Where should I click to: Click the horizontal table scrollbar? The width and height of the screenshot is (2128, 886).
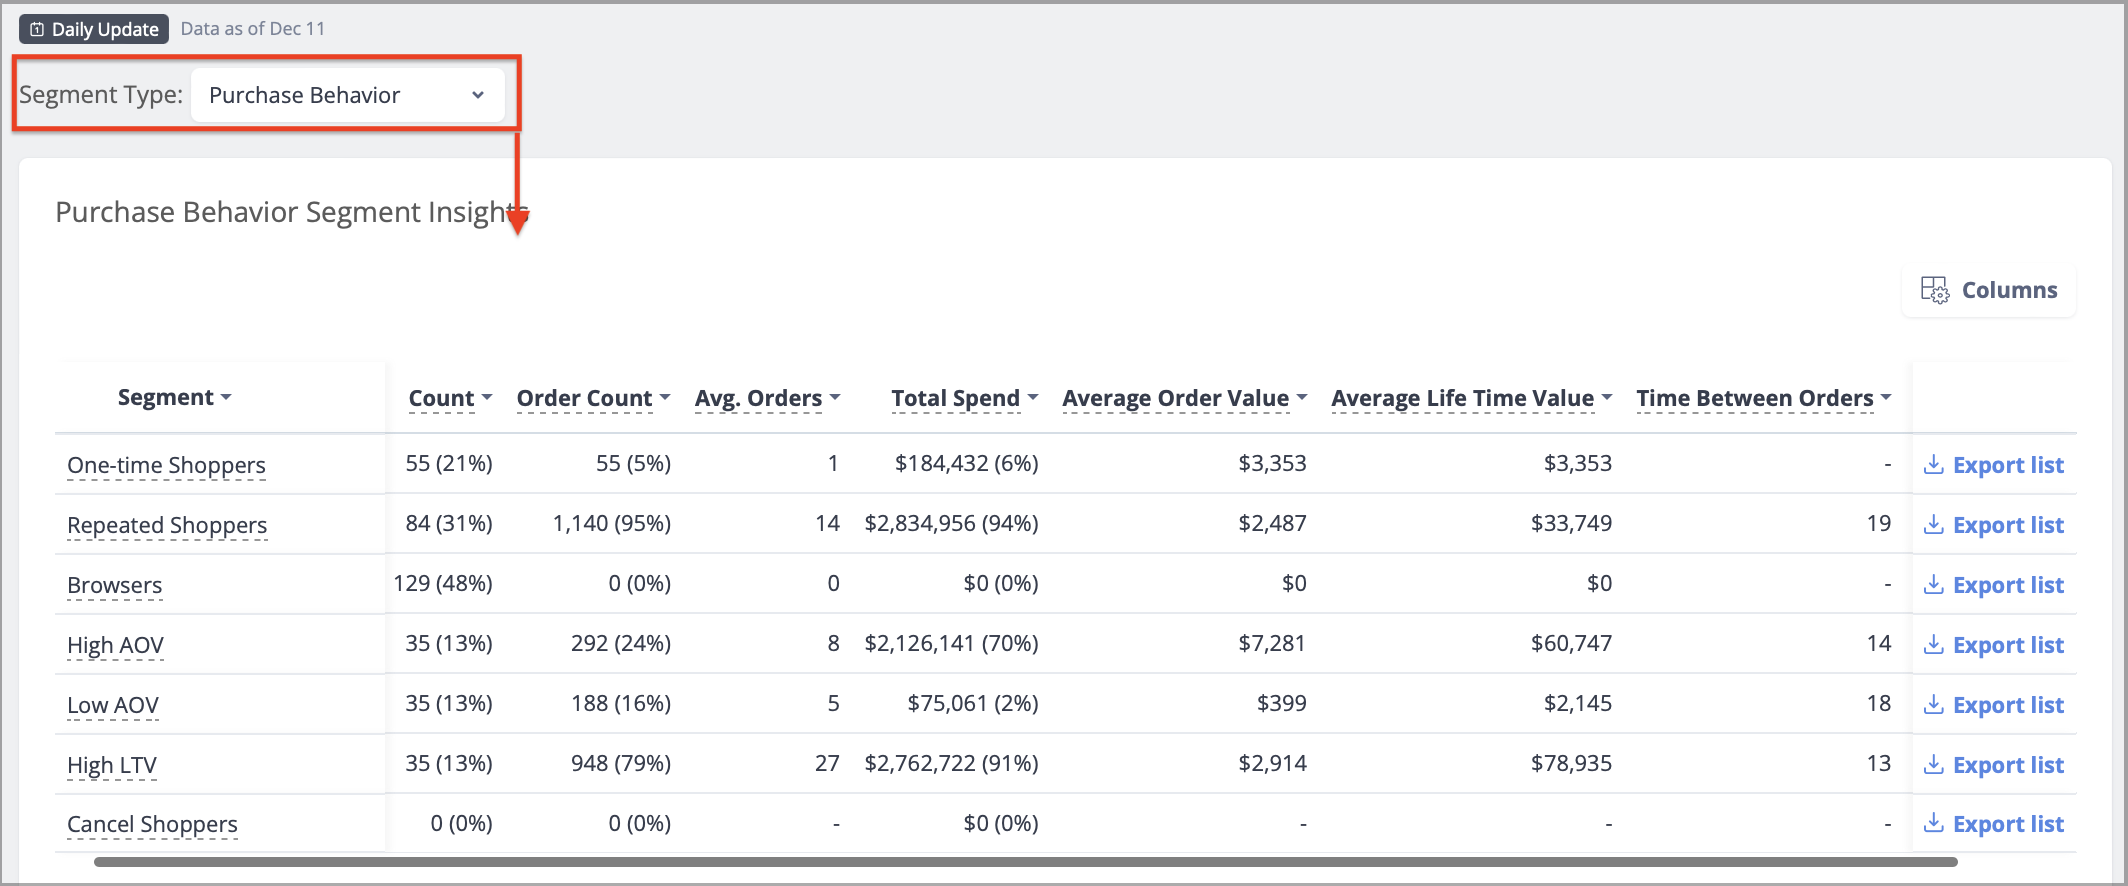coord(1025,861)
